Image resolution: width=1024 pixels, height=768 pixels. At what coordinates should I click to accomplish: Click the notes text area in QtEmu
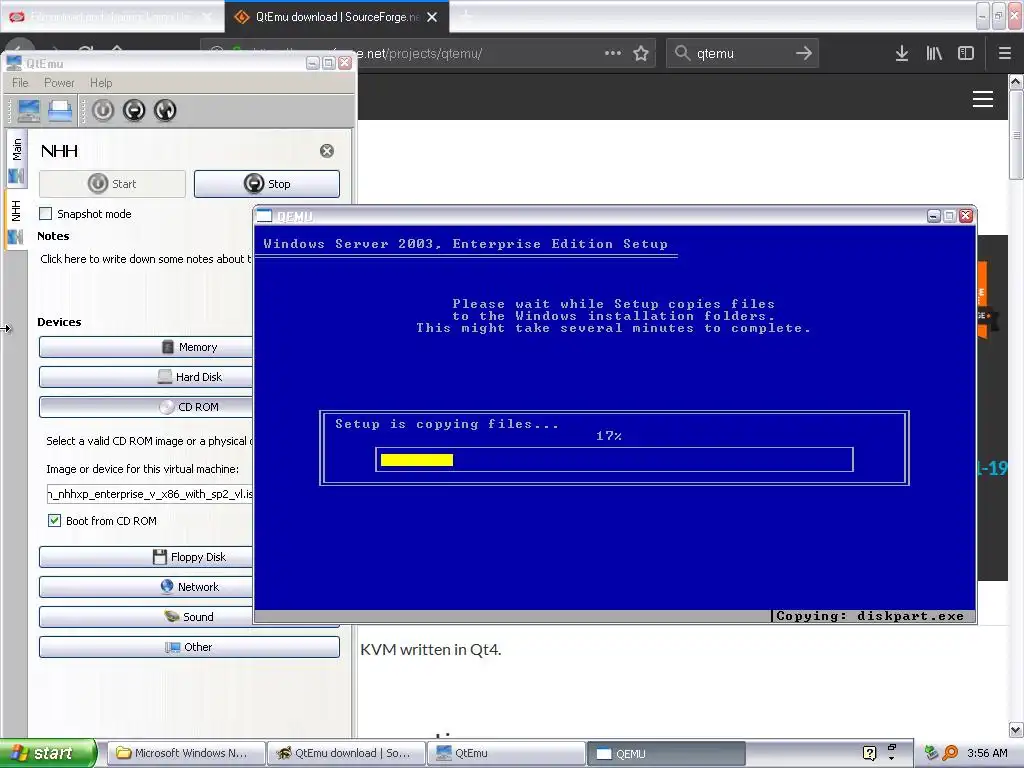coord(146,259)
